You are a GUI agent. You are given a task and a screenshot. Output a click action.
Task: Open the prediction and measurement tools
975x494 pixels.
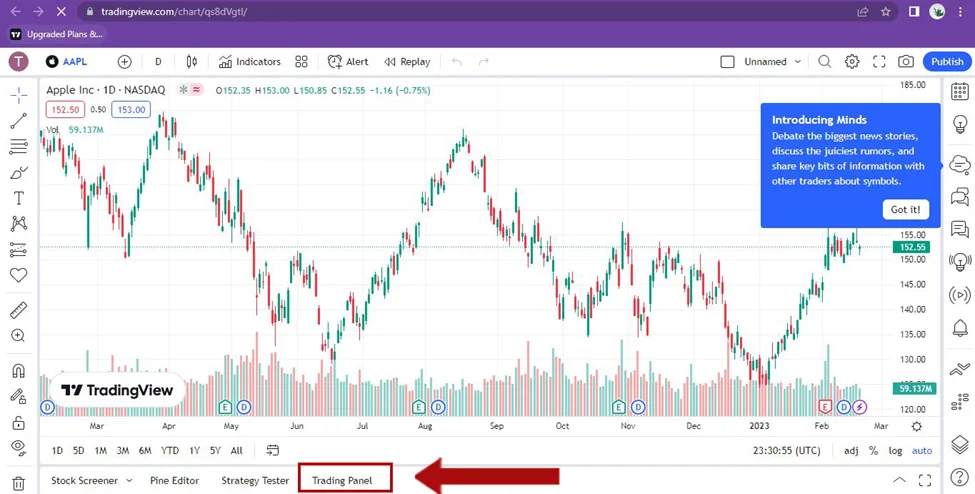tap(19, 249)
